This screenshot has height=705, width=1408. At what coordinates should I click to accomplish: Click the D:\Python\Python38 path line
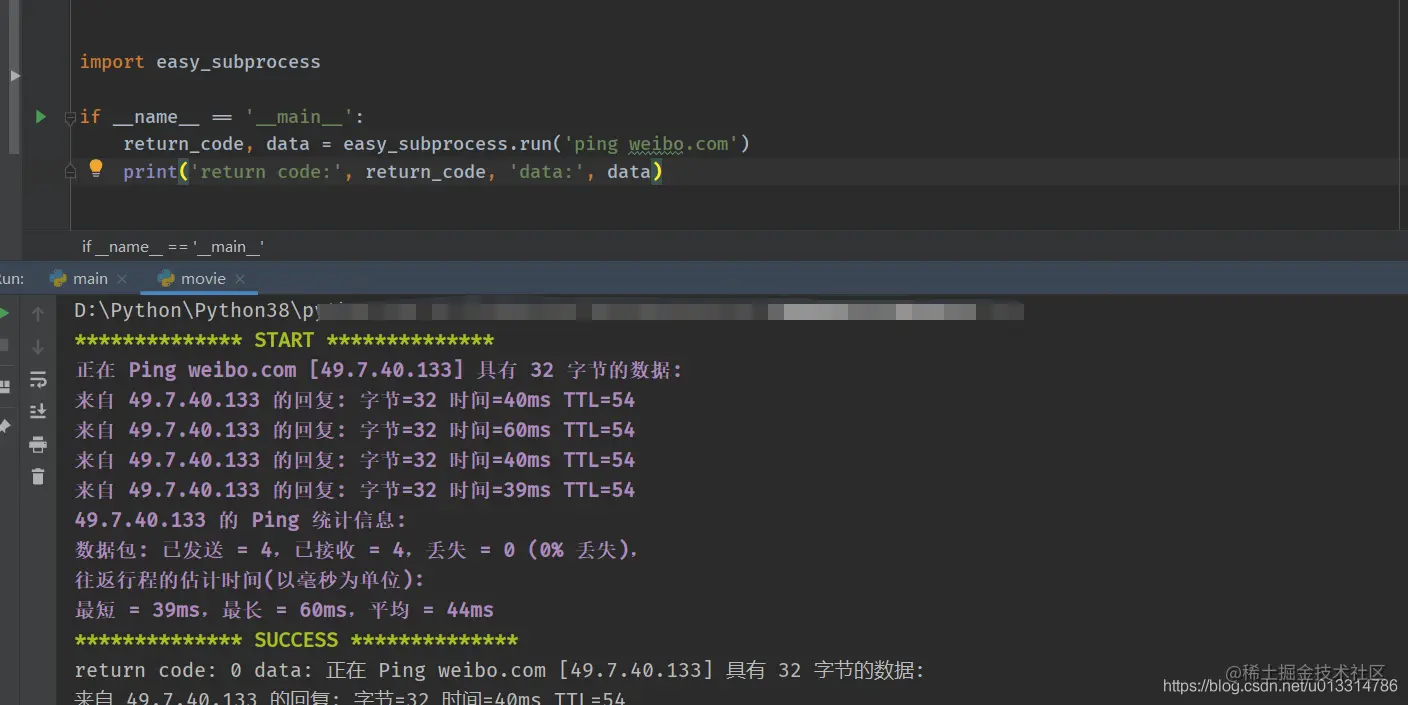pyautogui.click(x=549, y=311)
